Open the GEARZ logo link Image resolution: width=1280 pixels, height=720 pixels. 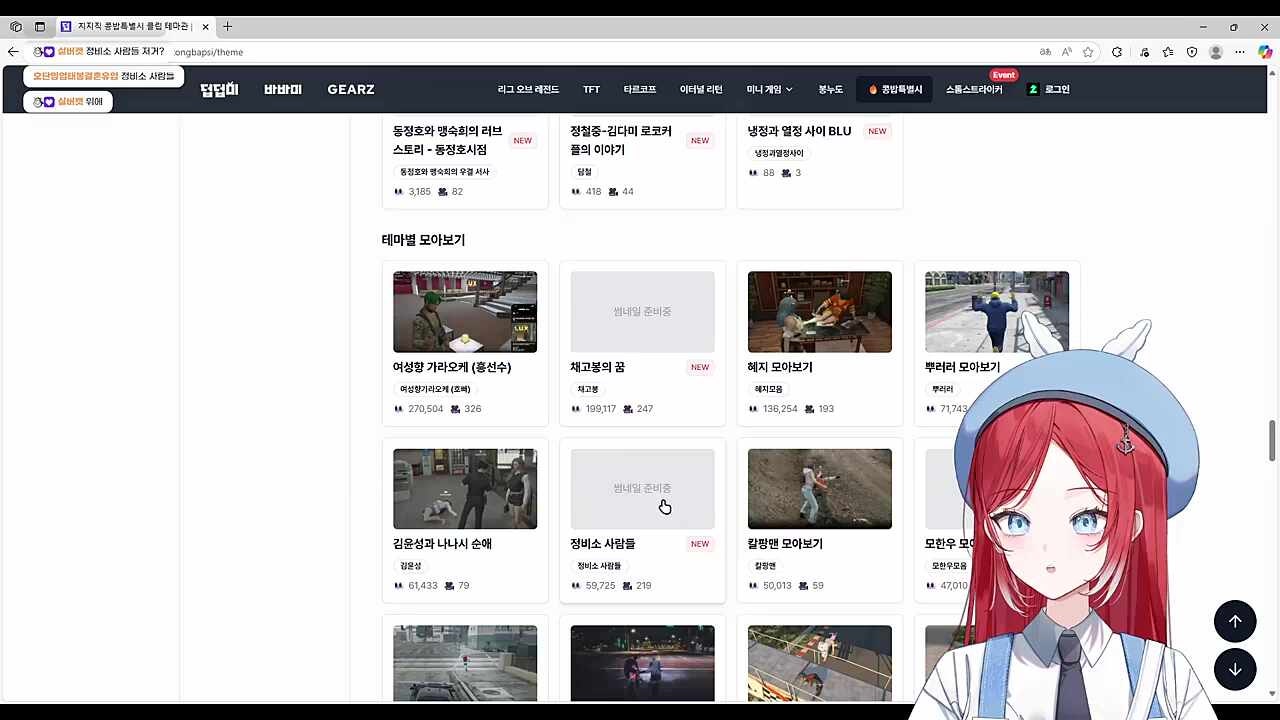[351, 89]
